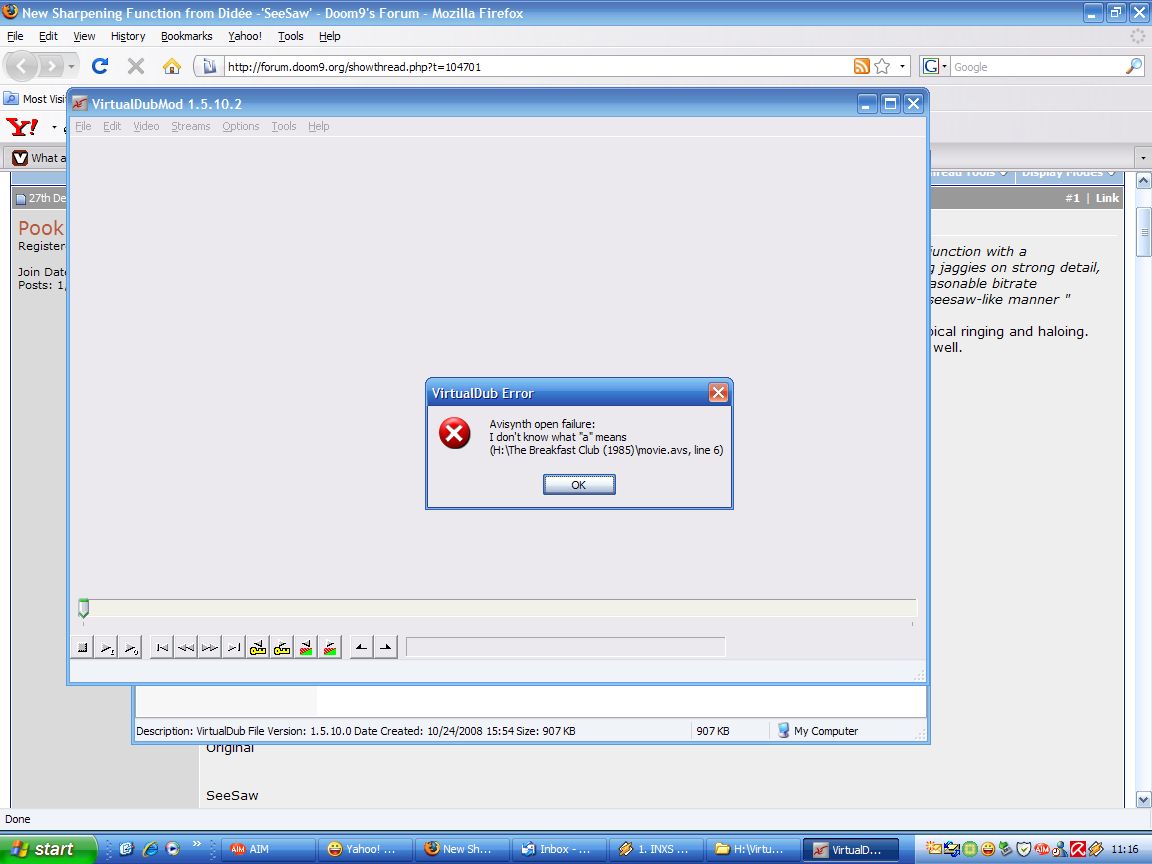The image size is (1152, 864).
Task: Open the Firefox tab list dropdown
Action: (x=1142, y=158)
